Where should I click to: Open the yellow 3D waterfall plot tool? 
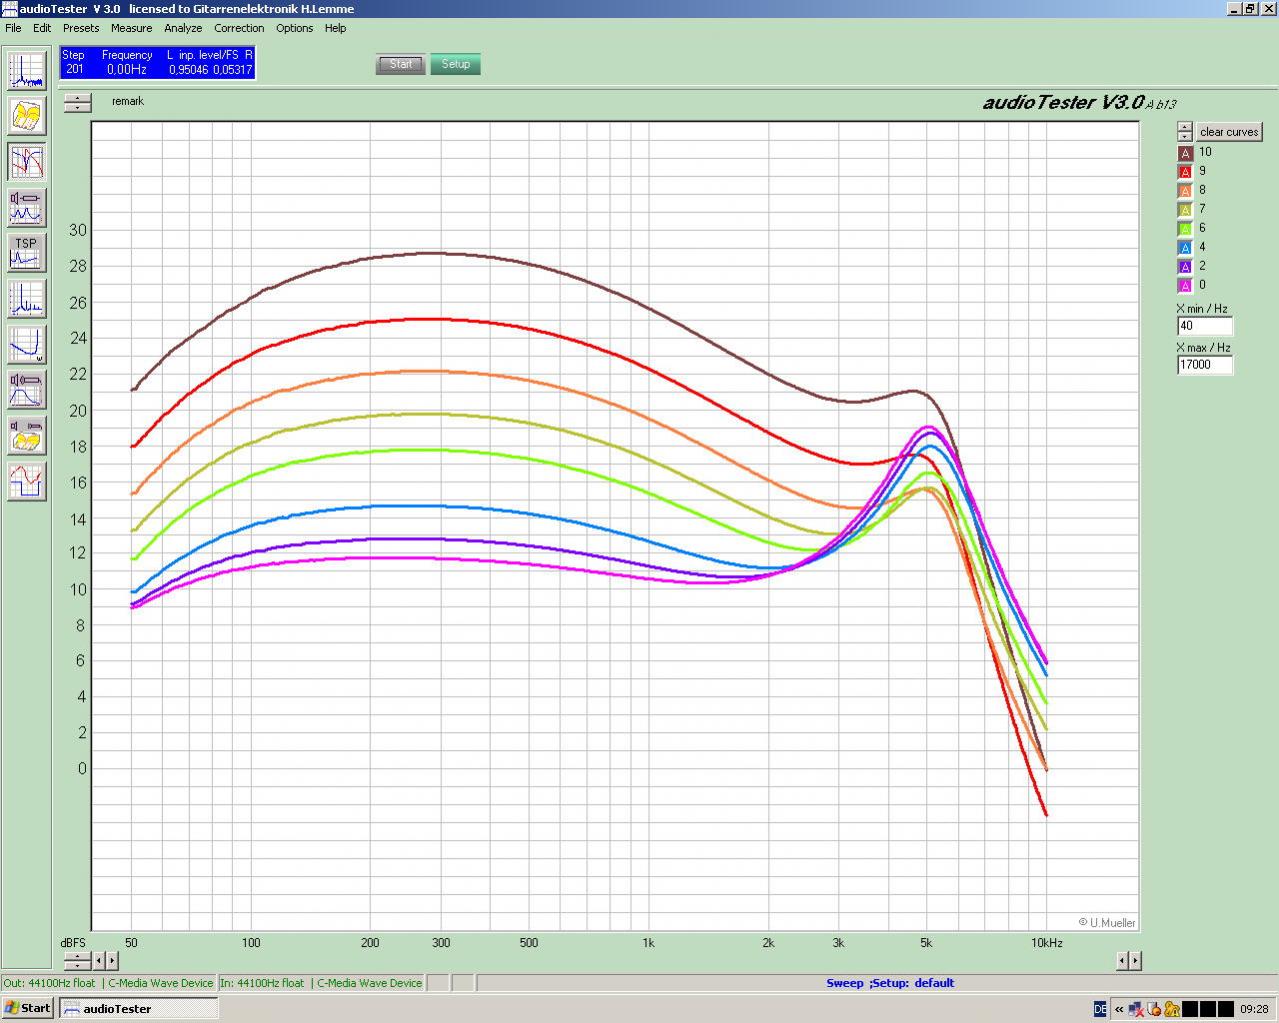point(26,116)
